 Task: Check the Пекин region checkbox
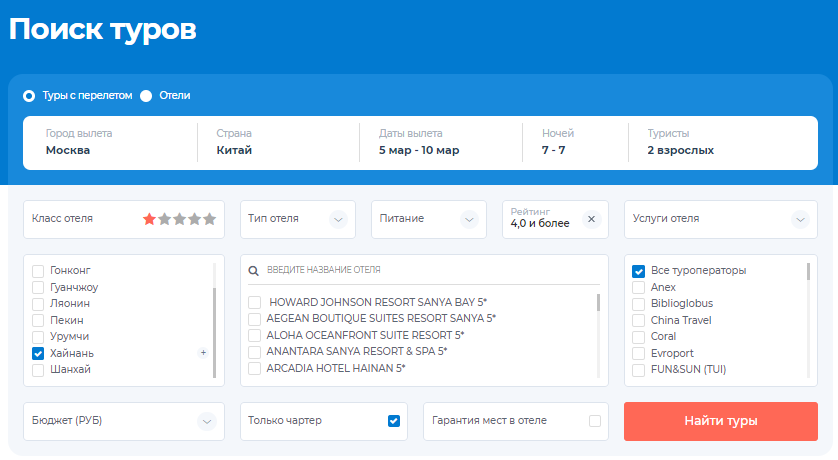(38, 321)
